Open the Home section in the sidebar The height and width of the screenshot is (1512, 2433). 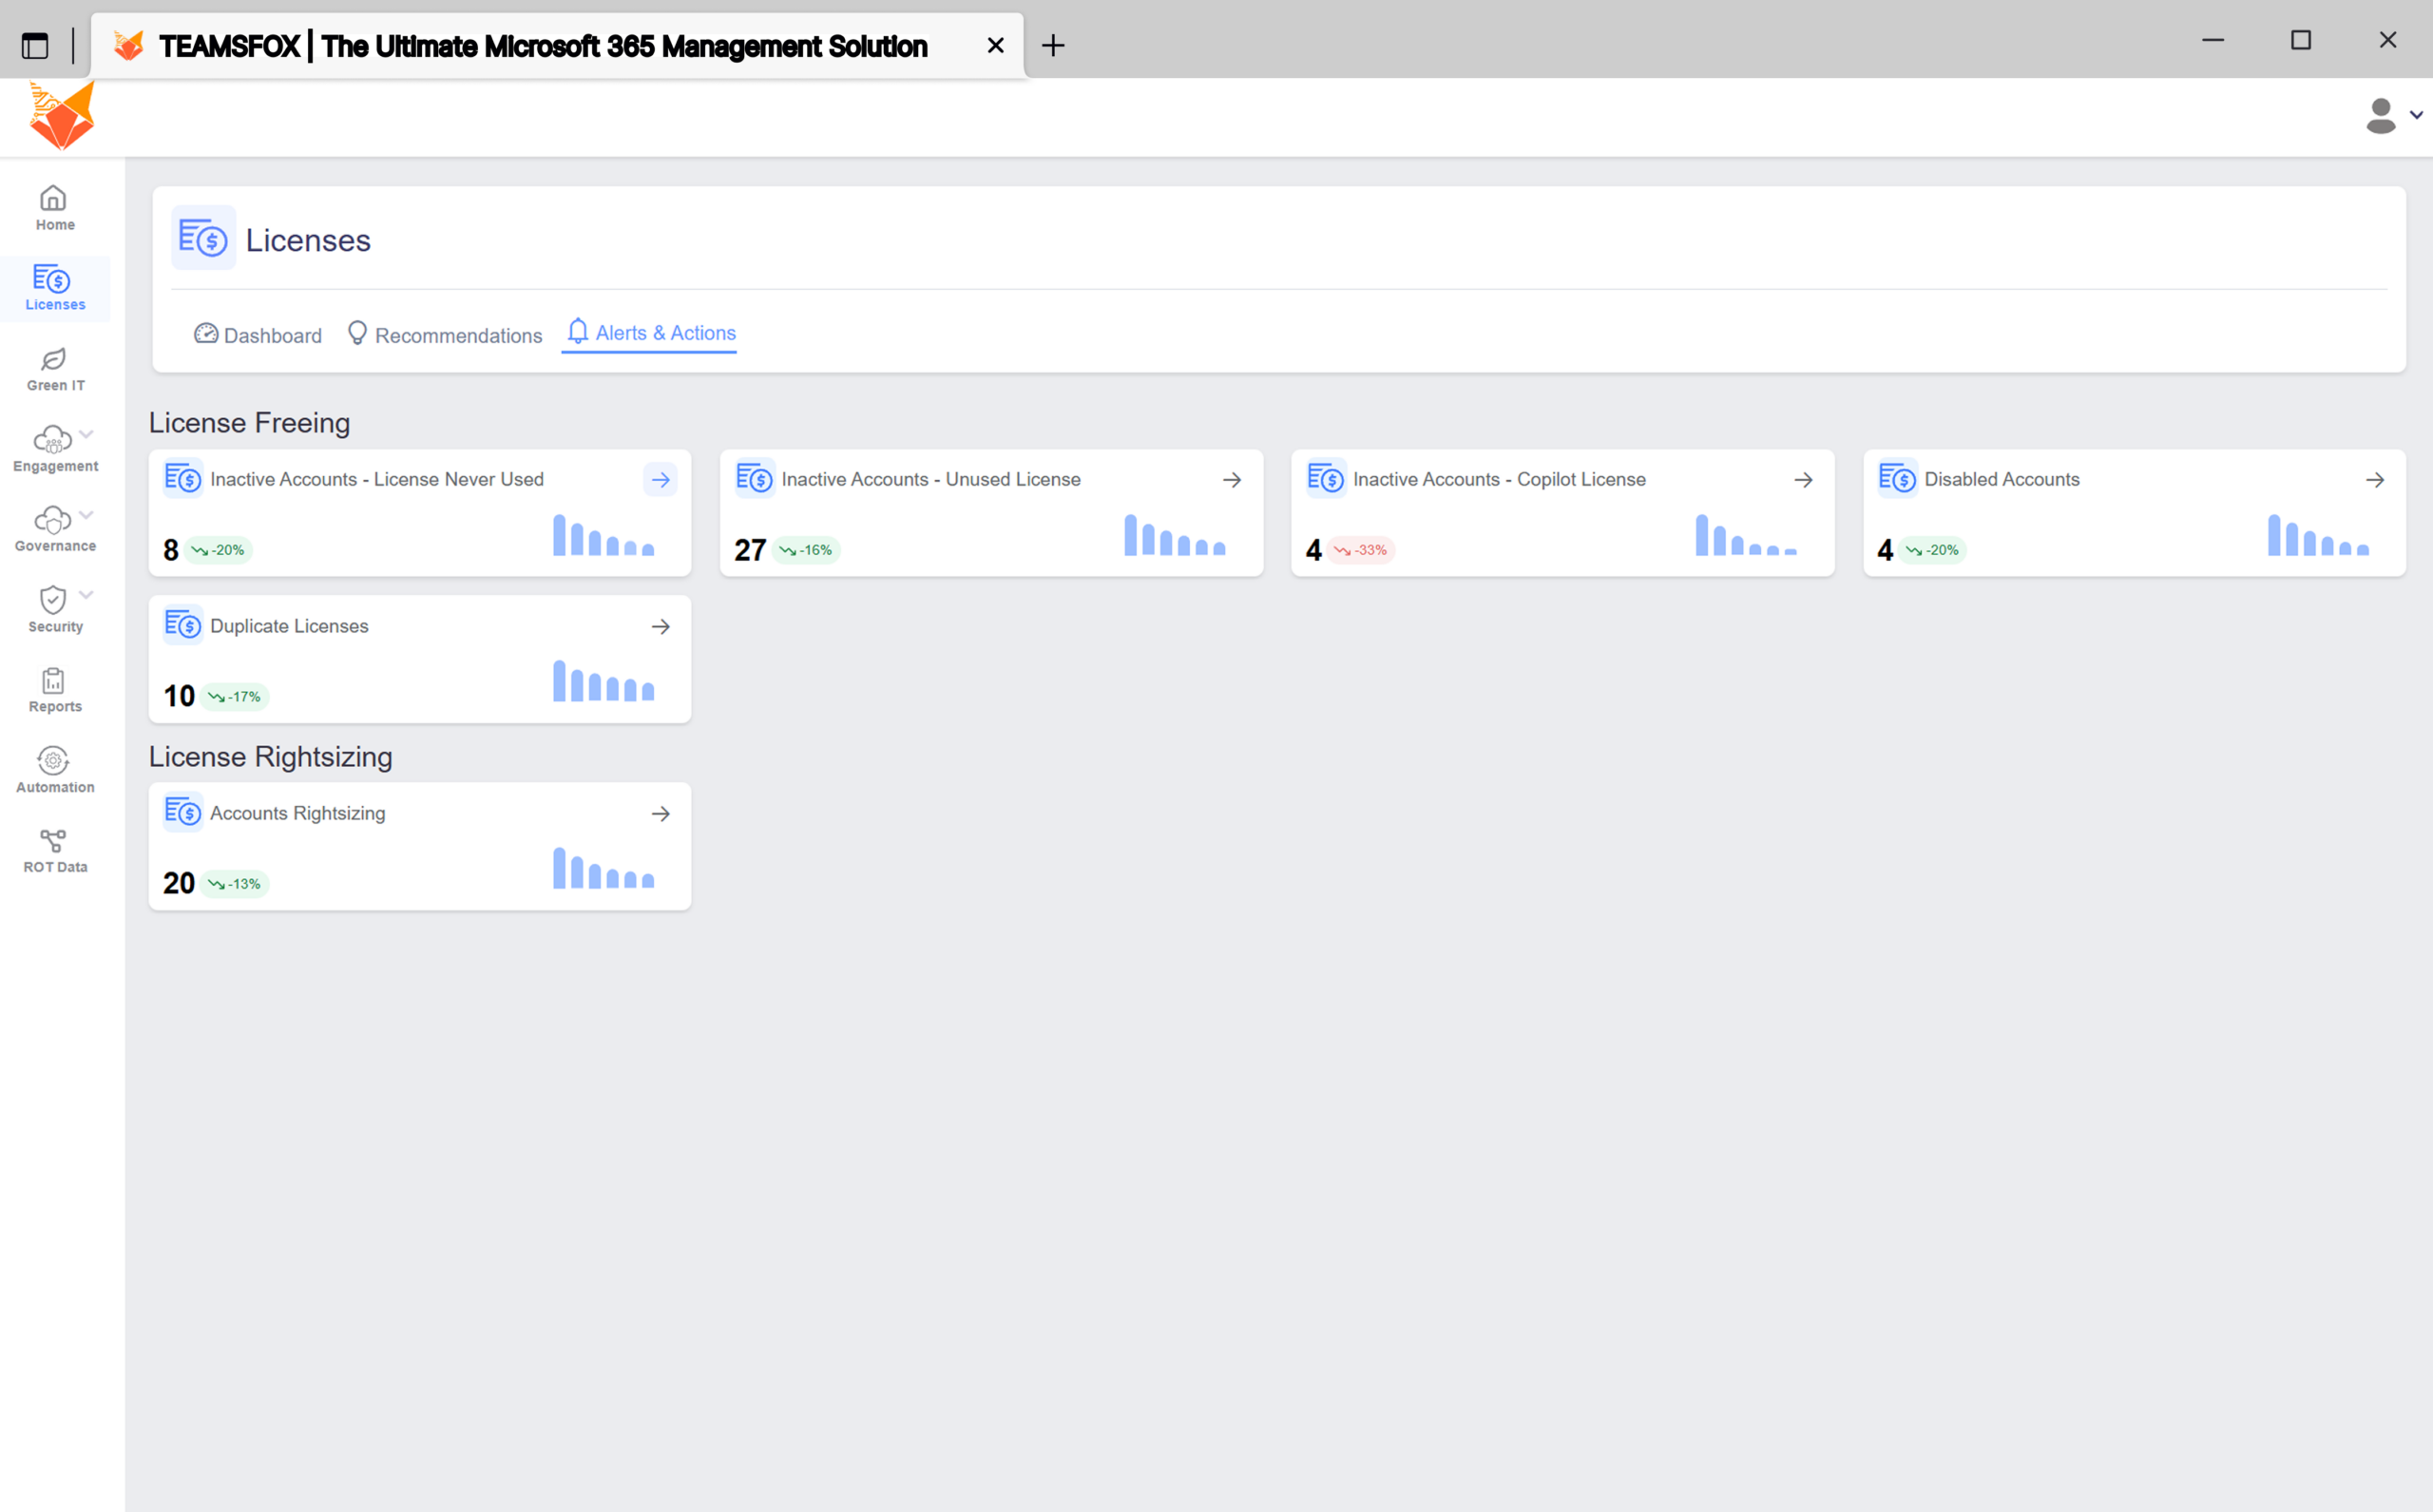pyautogui.click(x=55, y=207)
